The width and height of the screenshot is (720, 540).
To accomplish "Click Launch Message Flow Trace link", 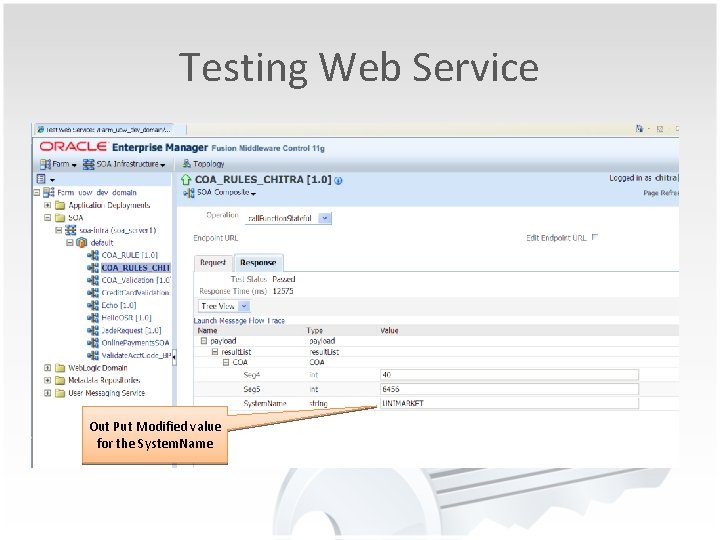I will click(x=239, y=321).
